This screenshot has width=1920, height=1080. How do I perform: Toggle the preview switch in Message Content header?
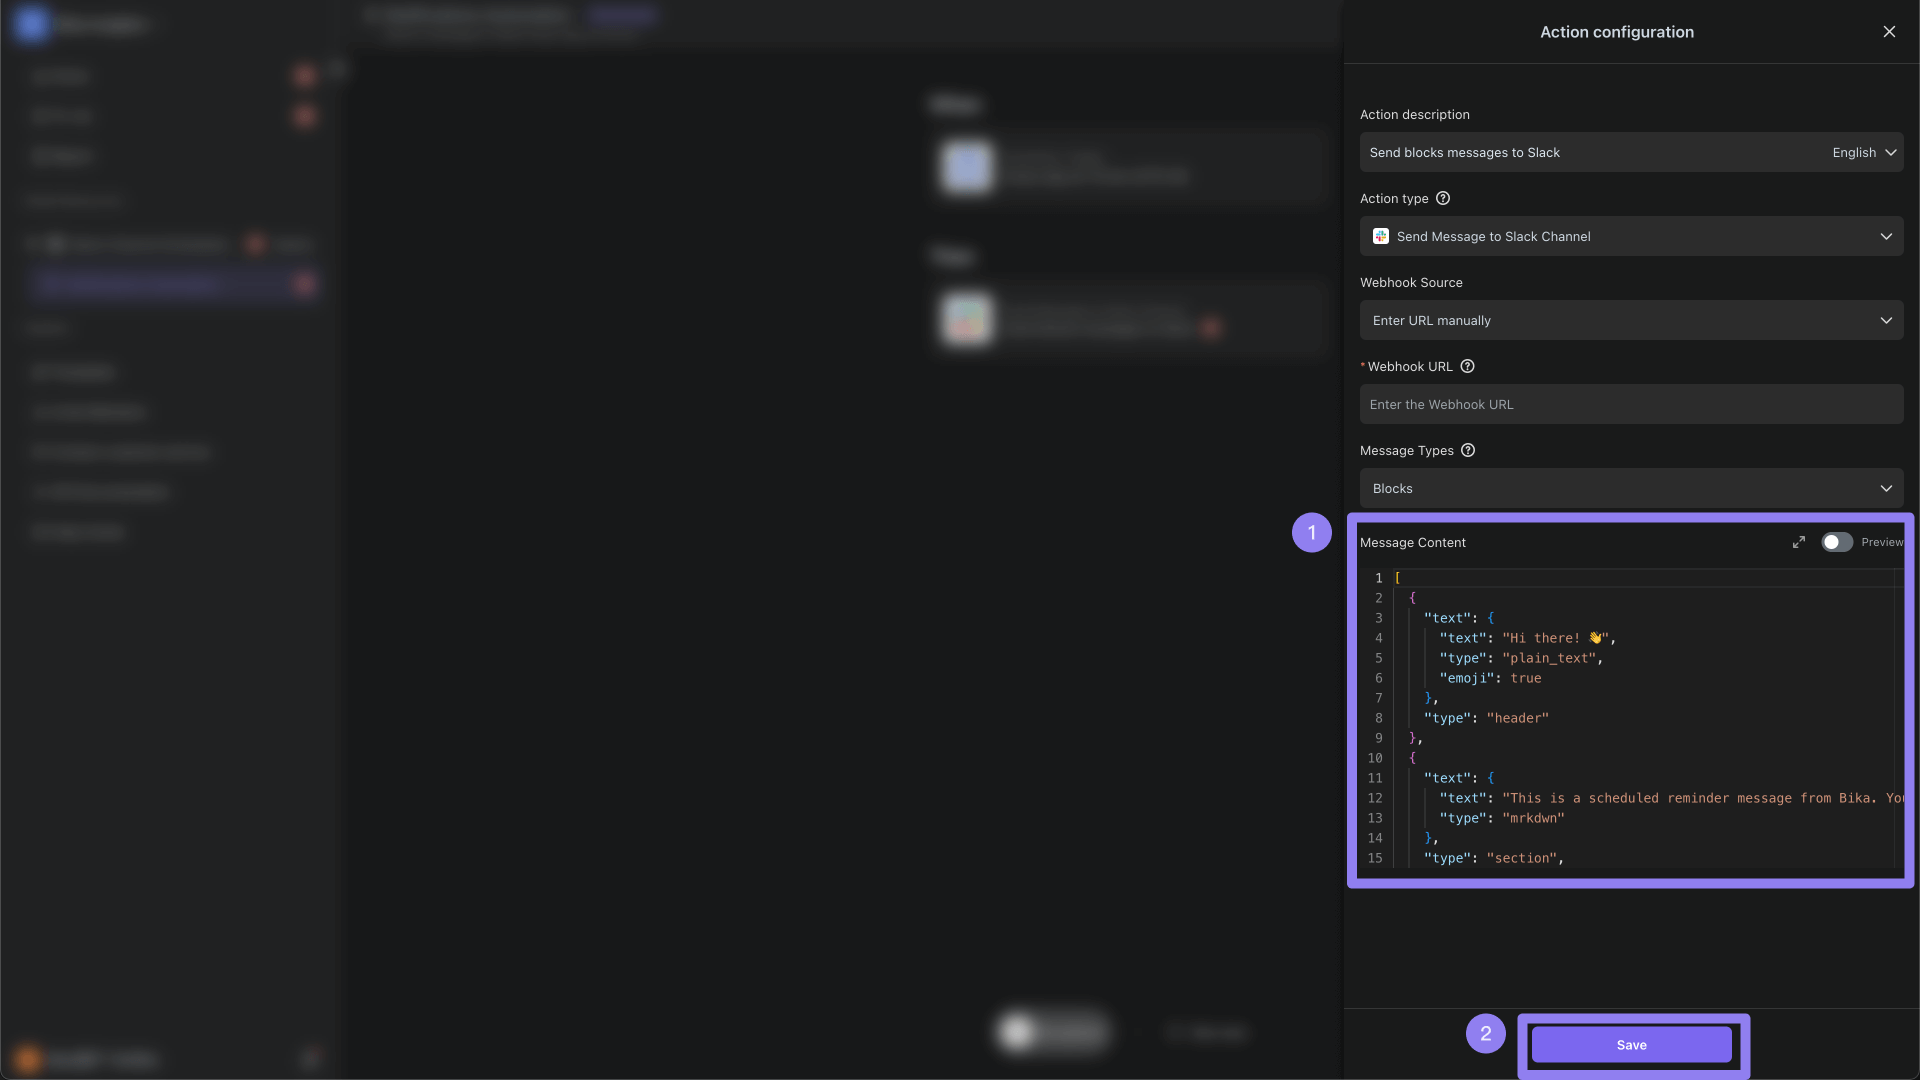tap(1836, 542)
